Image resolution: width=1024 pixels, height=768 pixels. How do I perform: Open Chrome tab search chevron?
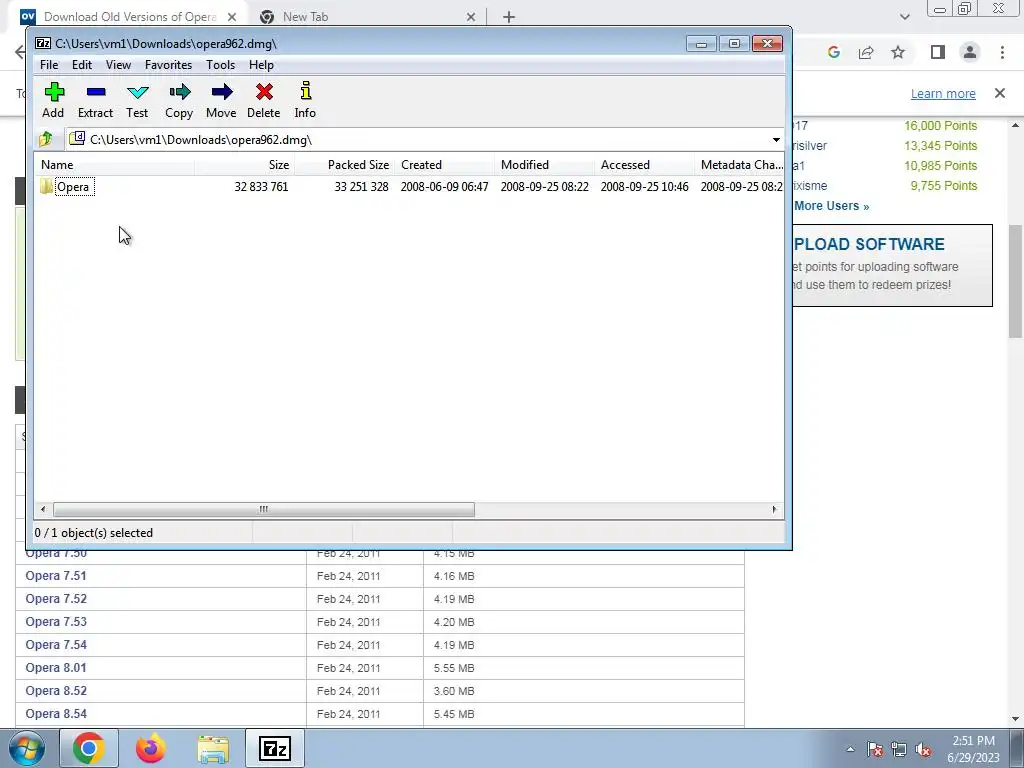click(904, 17)
